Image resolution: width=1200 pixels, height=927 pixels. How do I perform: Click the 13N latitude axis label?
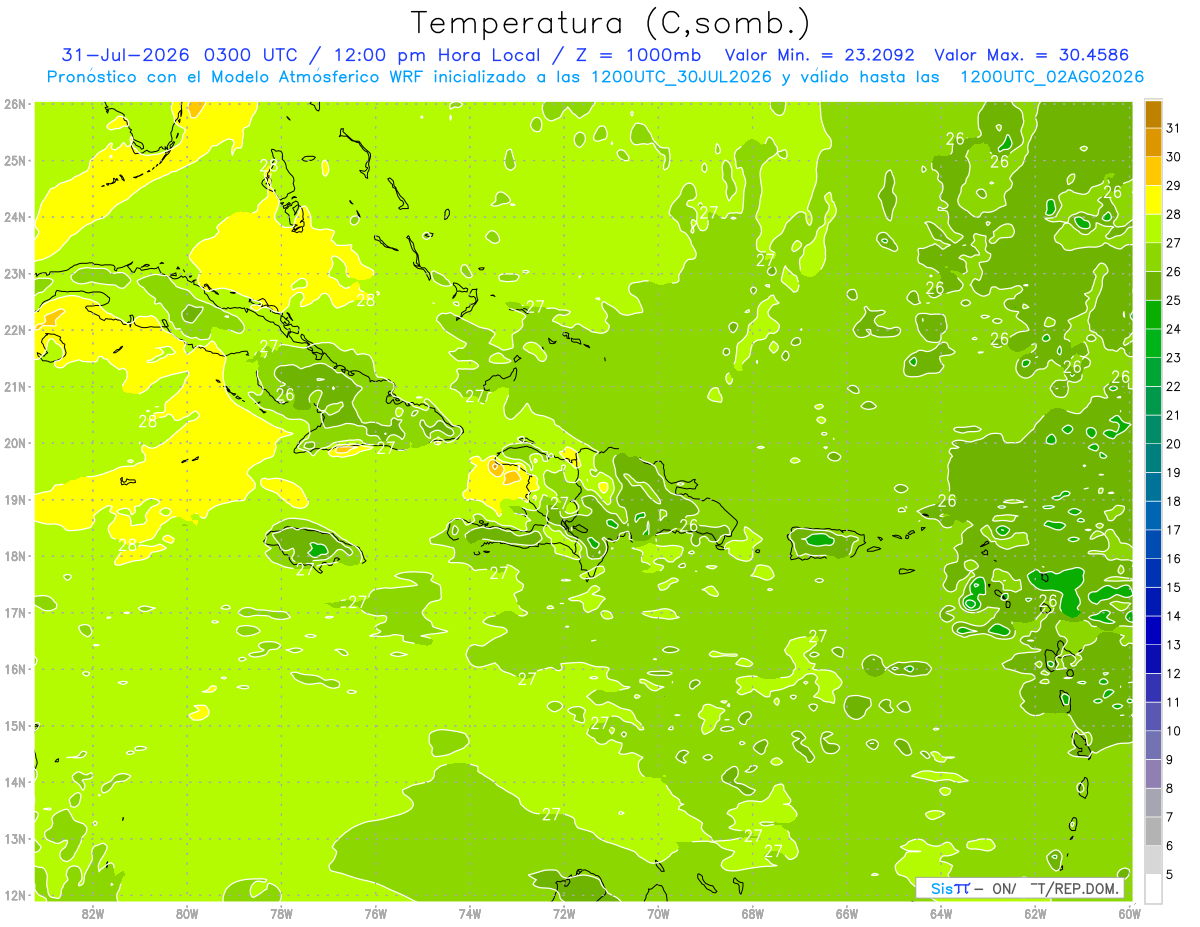15,839
